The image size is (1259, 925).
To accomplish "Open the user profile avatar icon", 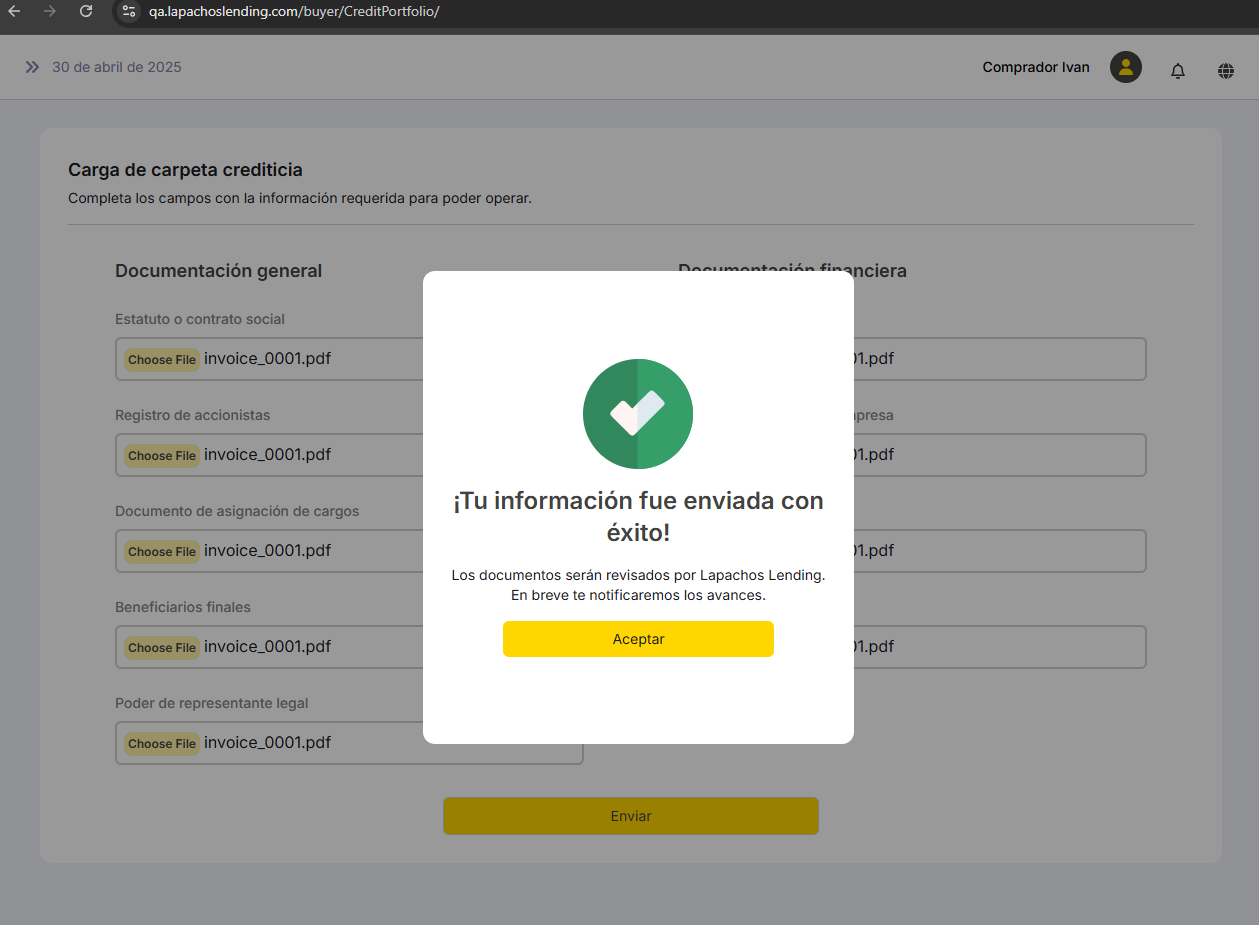I will [1126, 67].
